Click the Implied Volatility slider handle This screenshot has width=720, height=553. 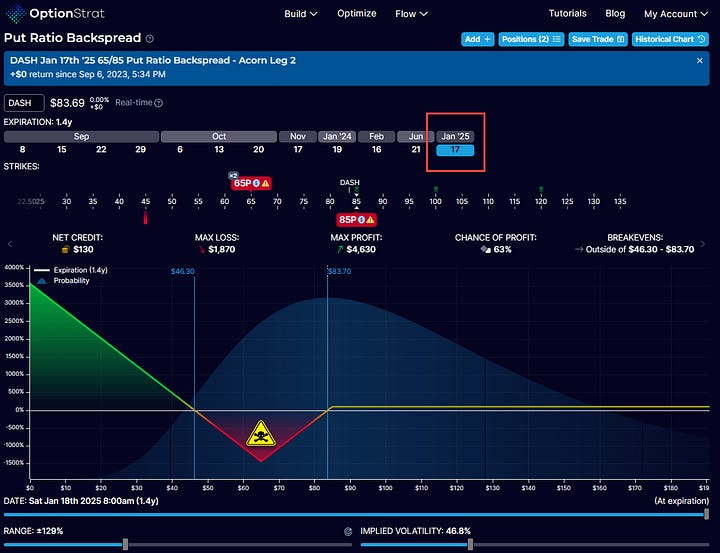470,545
